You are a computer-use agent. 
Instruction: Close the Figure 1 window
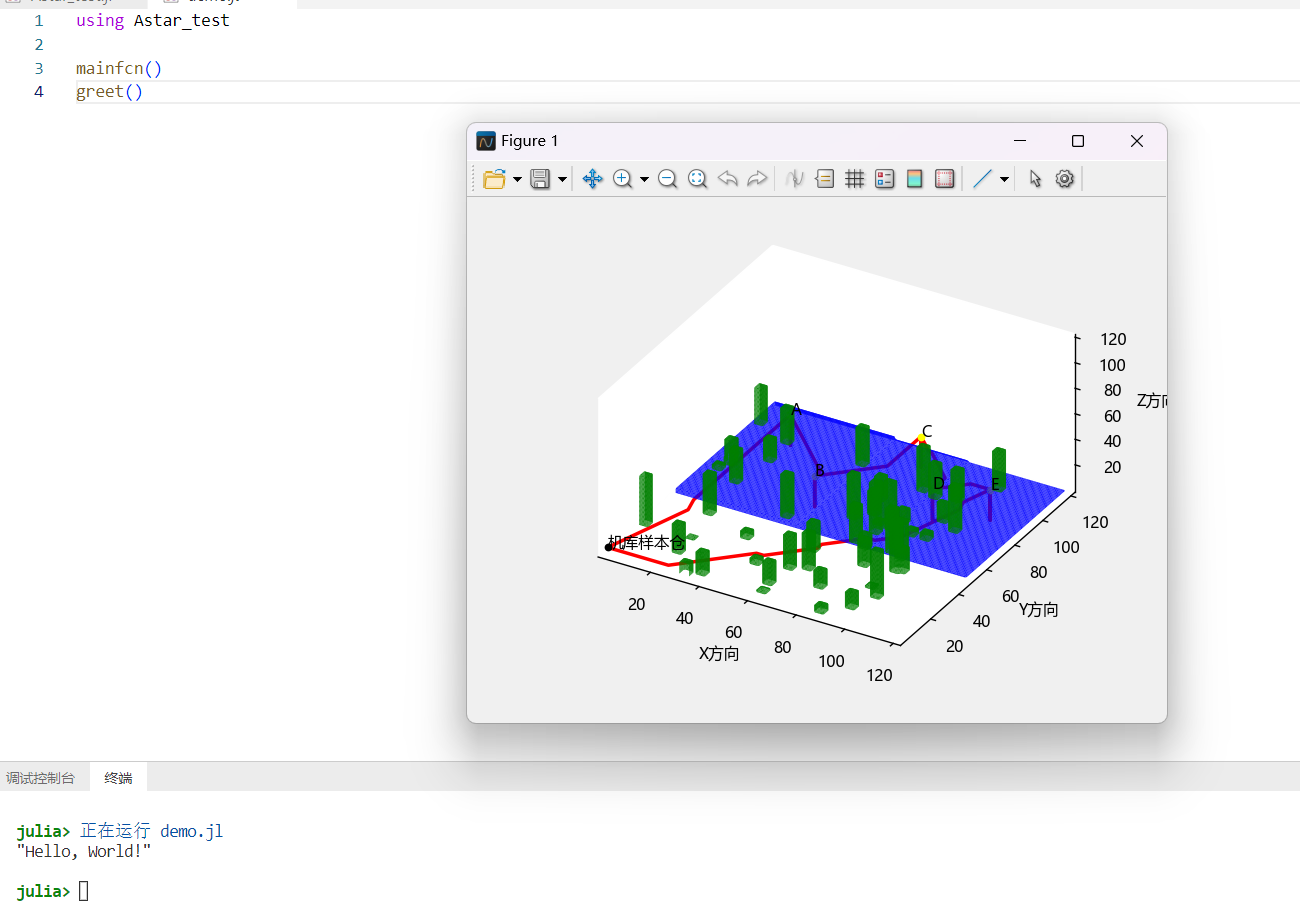(x=1137, y=141)
